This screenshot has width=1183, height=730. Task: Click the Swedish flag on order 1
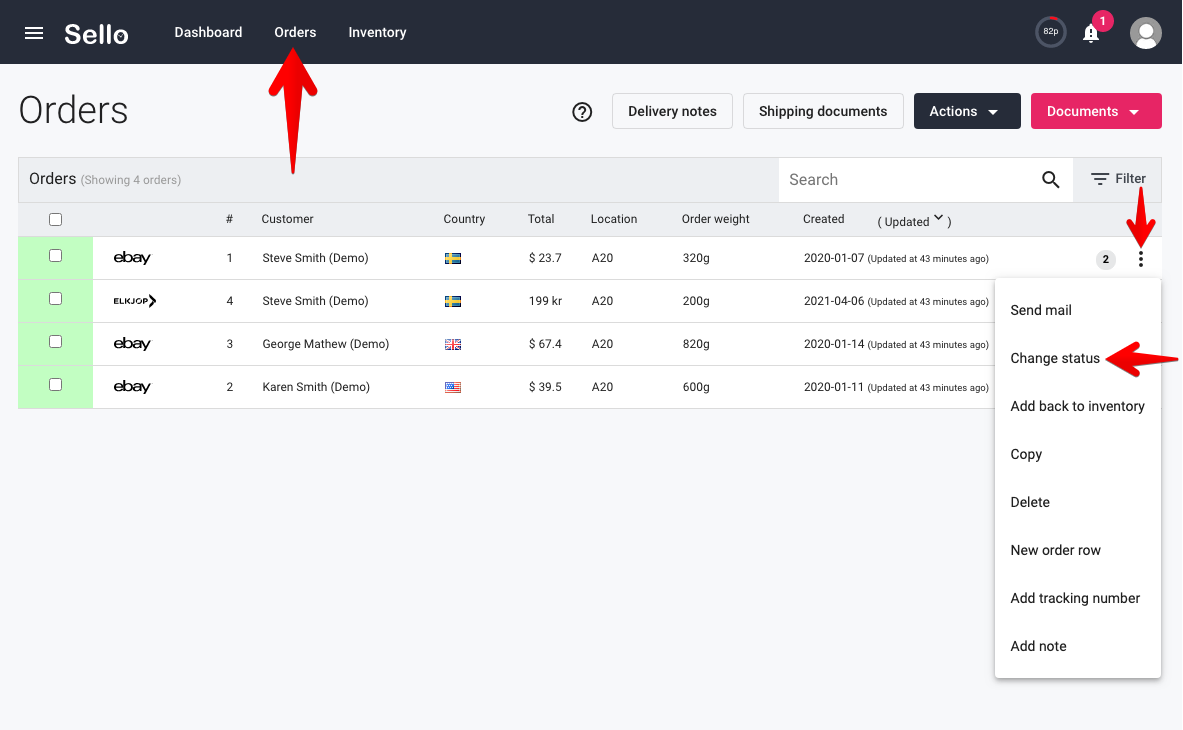(453, 259)
